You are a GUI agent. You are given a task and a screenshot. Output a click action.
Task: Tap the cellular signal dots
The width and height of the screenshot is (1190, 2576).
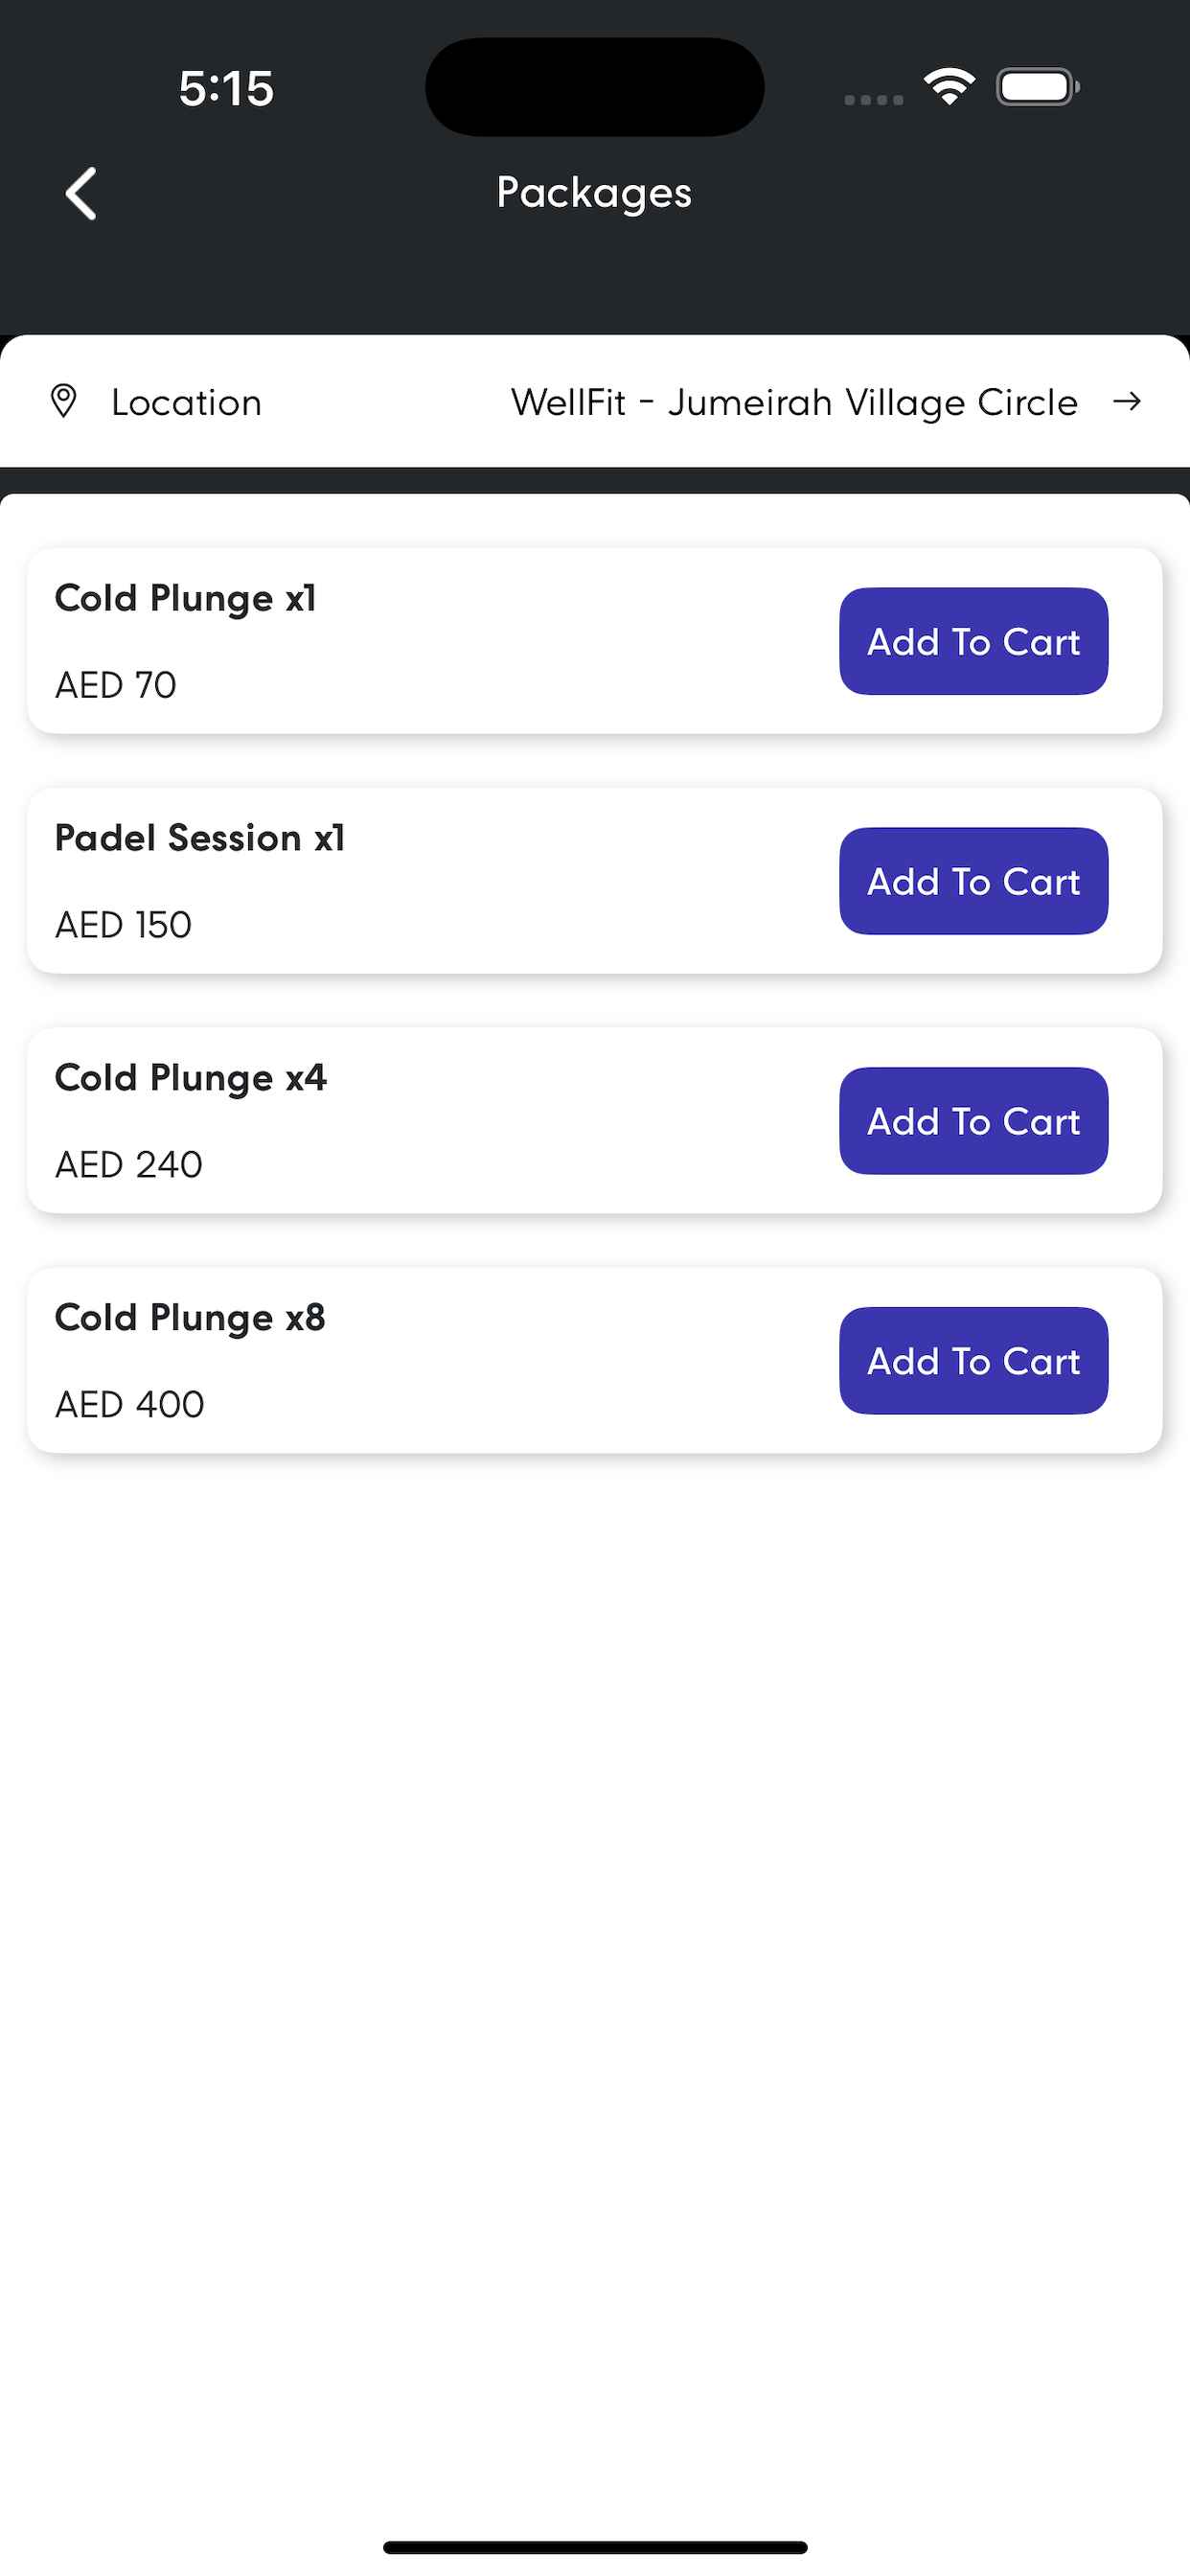point(873,99)
